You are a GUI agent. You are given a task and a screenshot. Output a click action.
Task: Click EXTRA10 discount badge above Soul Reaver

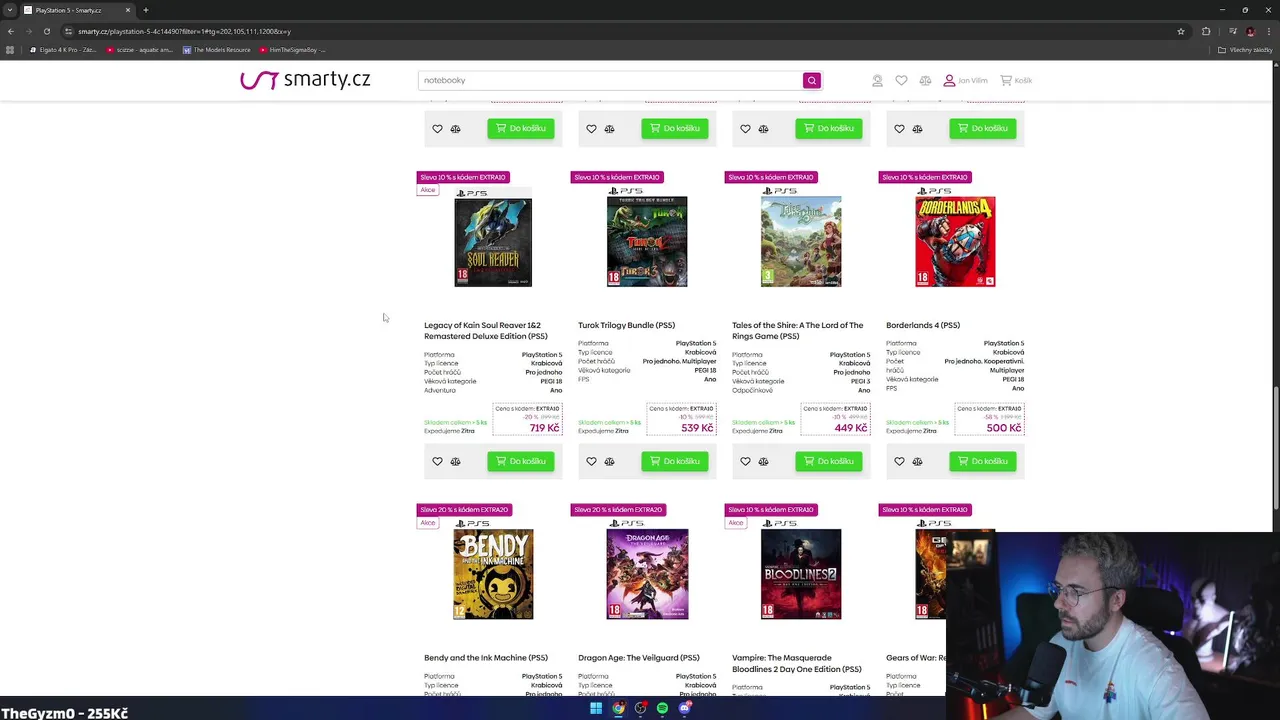pos(463,177)
